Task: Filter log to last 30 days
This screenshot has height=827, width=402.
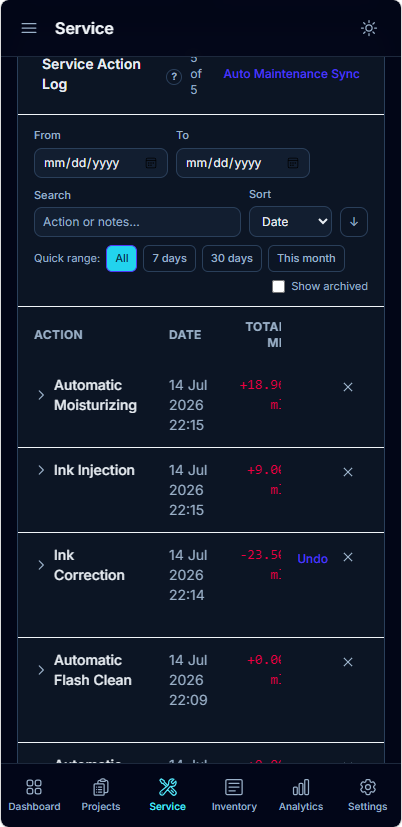Action: pyautogui.click(x=232, y=258)
